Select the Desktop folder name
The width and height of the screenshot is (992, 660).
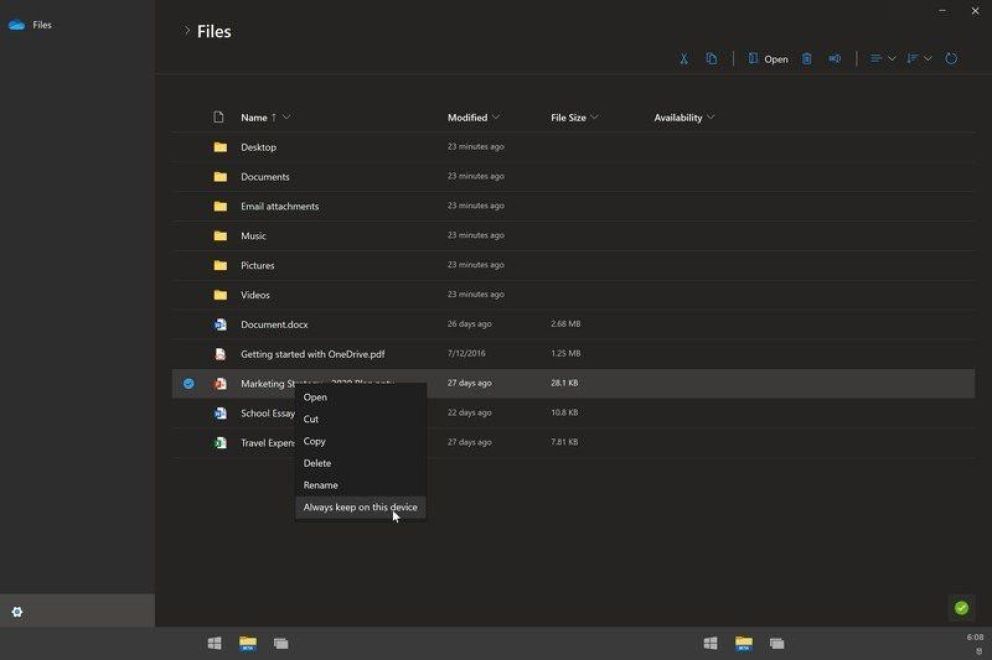click(x=258, y=147)
